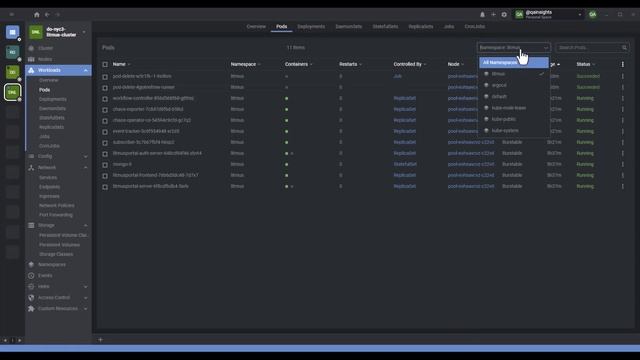Screen dimensions: 640x360
Task: Open the settings gear in top bar
Action: (x=504, y=15)
